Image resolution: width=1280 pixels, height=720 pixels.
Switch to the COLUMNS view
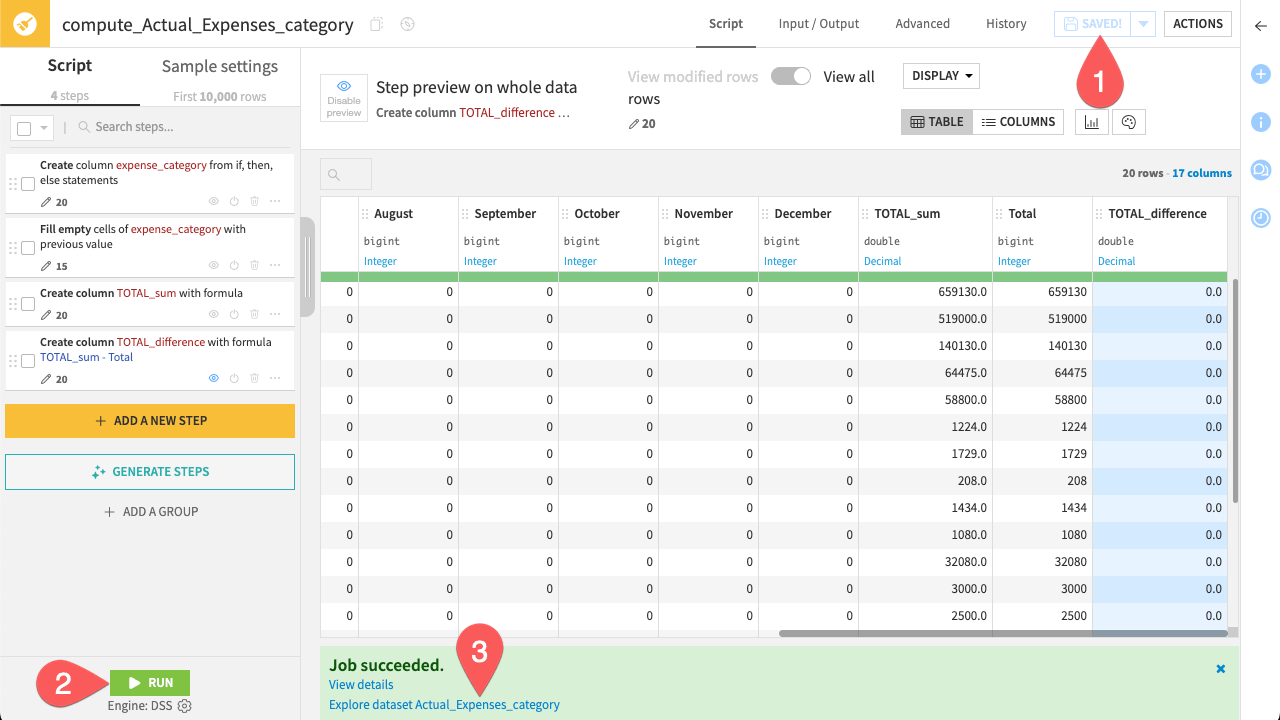[x=1018, y=121]
